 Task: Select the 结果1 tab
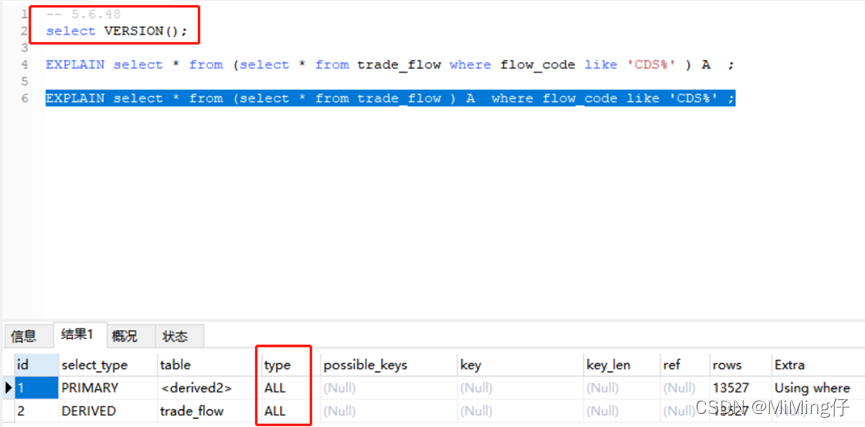point(78,334)
